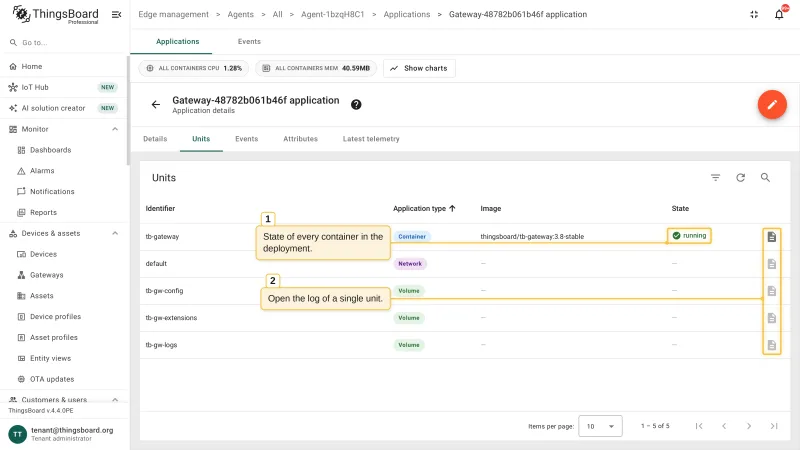Viewport: 800px width, 450px height.
Task: Open Assets in the sidebar
Action: [63, 296]
